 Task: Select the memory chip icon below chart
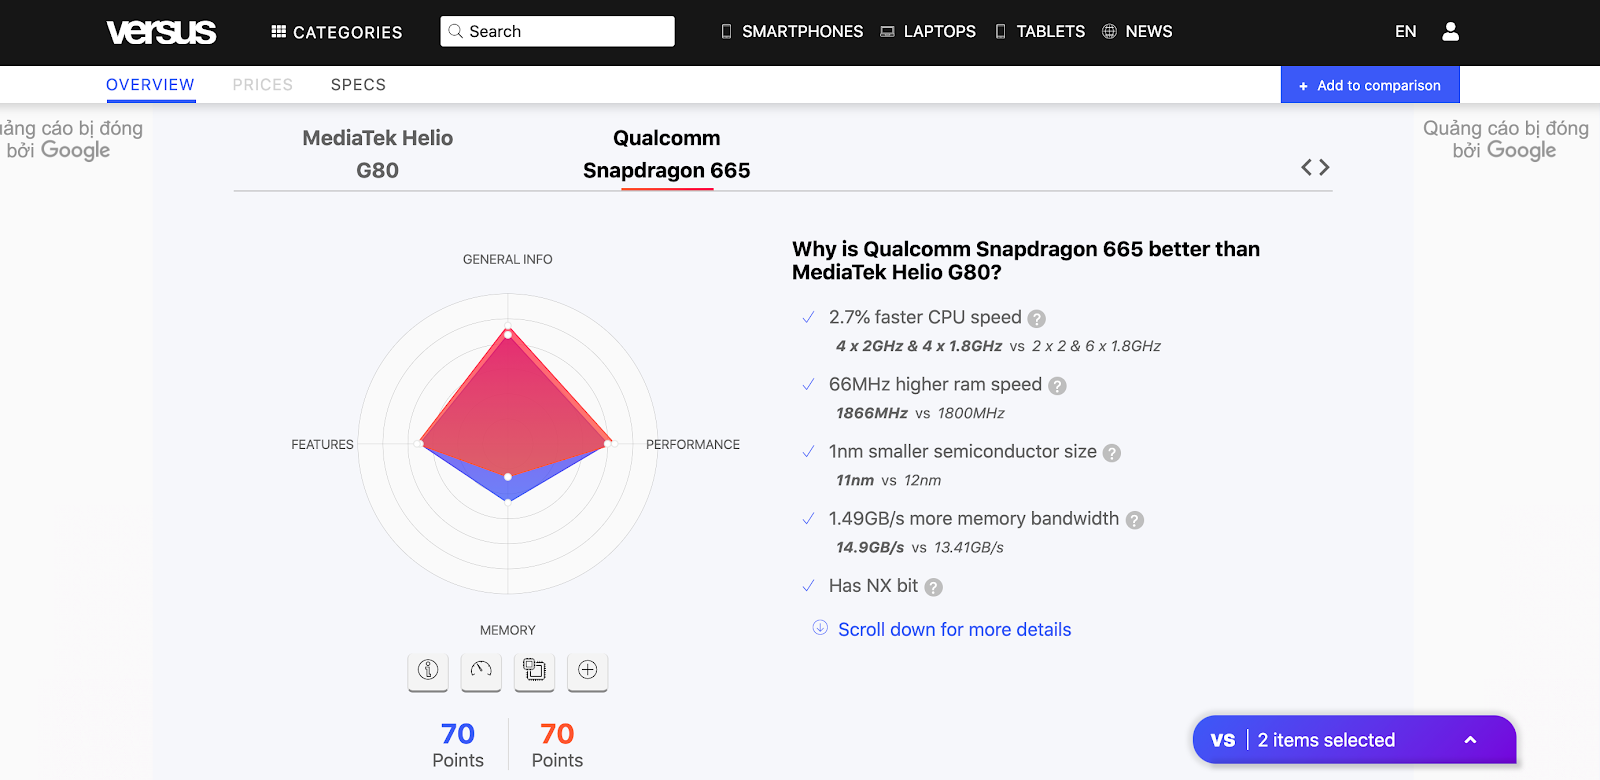coord(534,671)
